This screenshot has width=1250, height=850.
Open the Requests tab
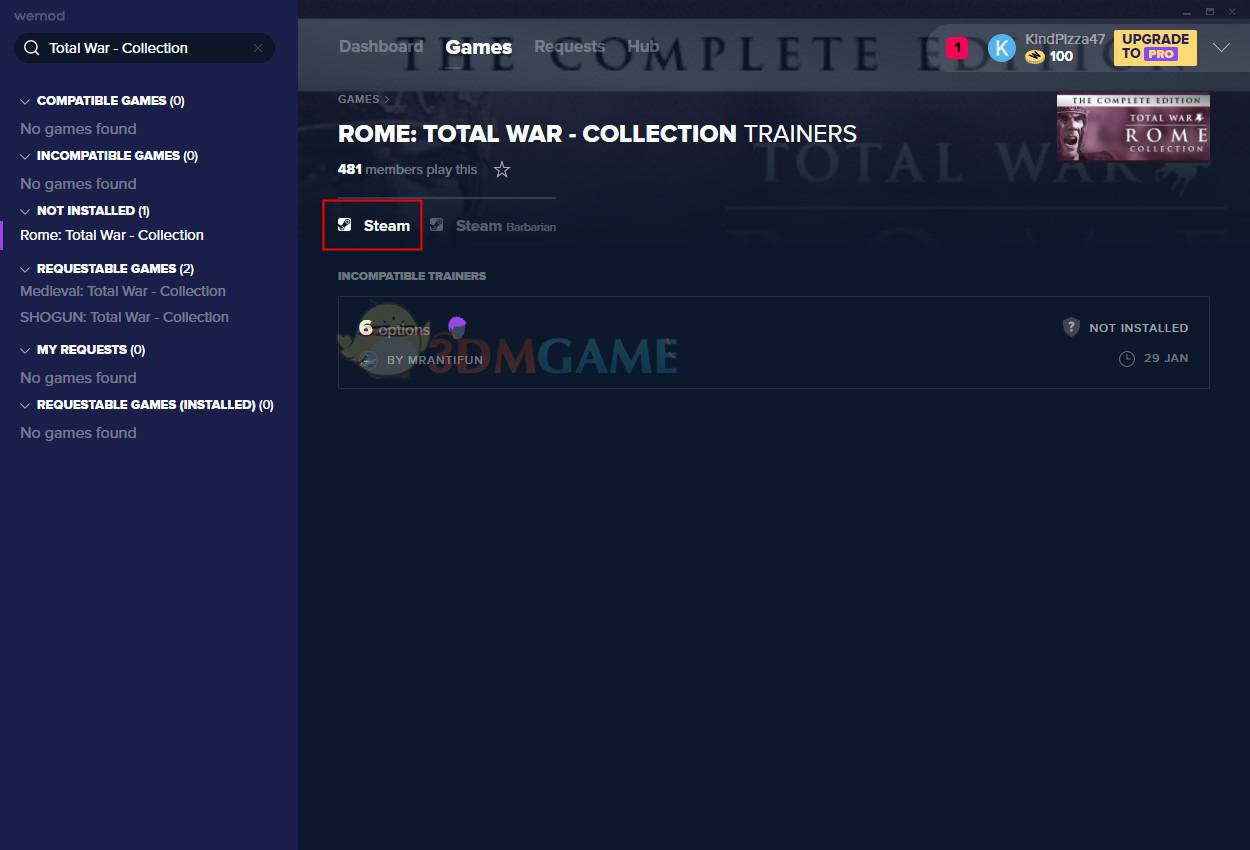[x=569, y=47]
